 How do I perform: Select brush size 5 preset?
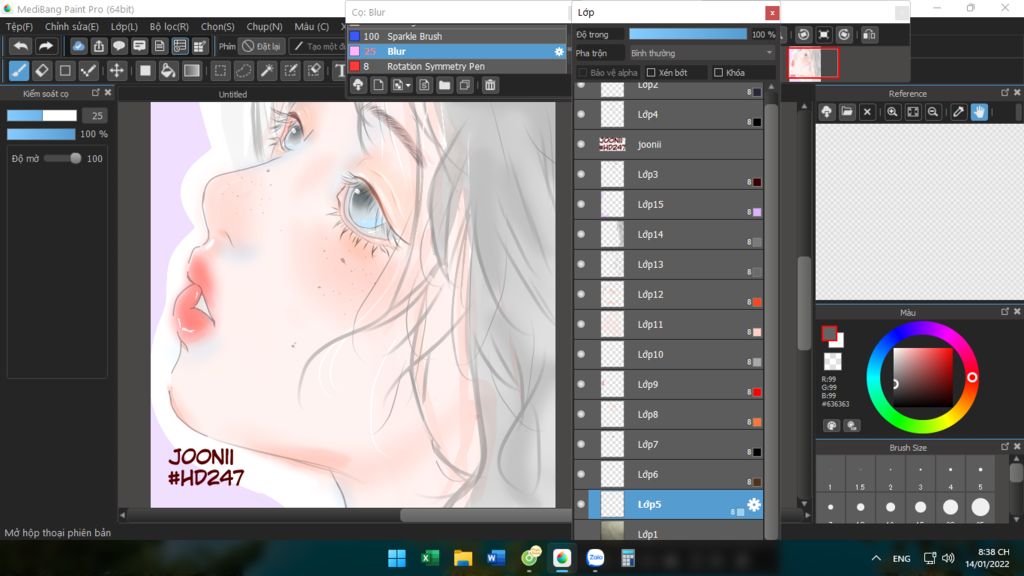pos(980,475)
